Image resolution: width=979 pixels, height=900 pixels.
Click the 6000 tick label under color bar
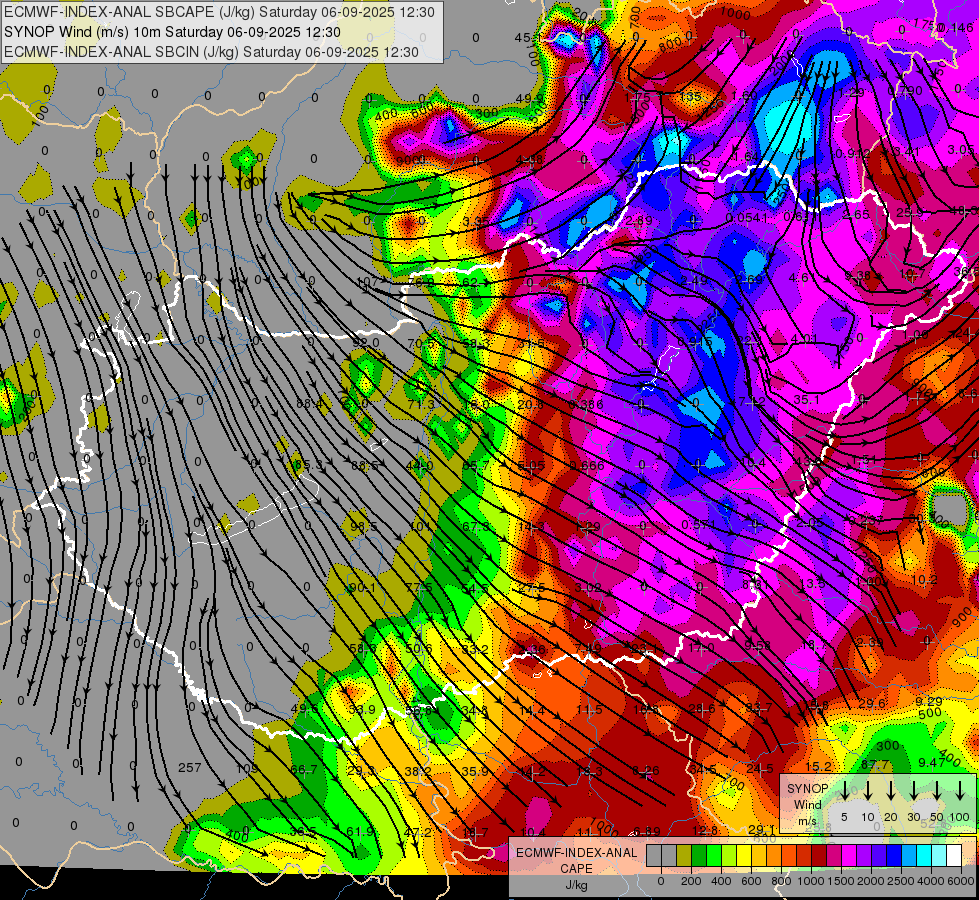962,881
